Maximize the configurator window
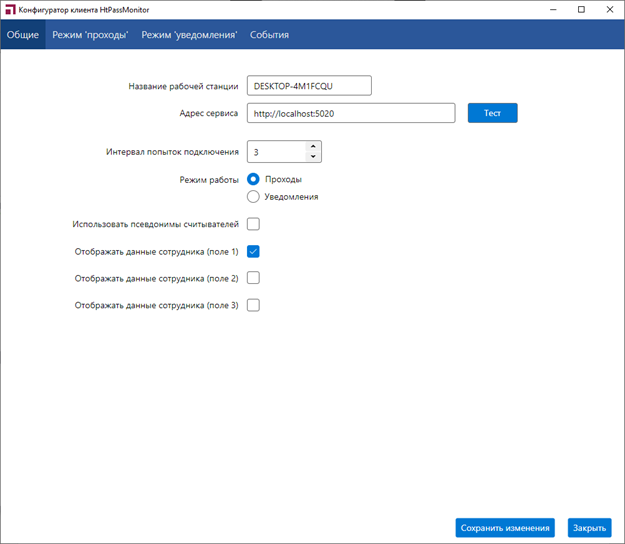625x544 pixels. (581, 9)
